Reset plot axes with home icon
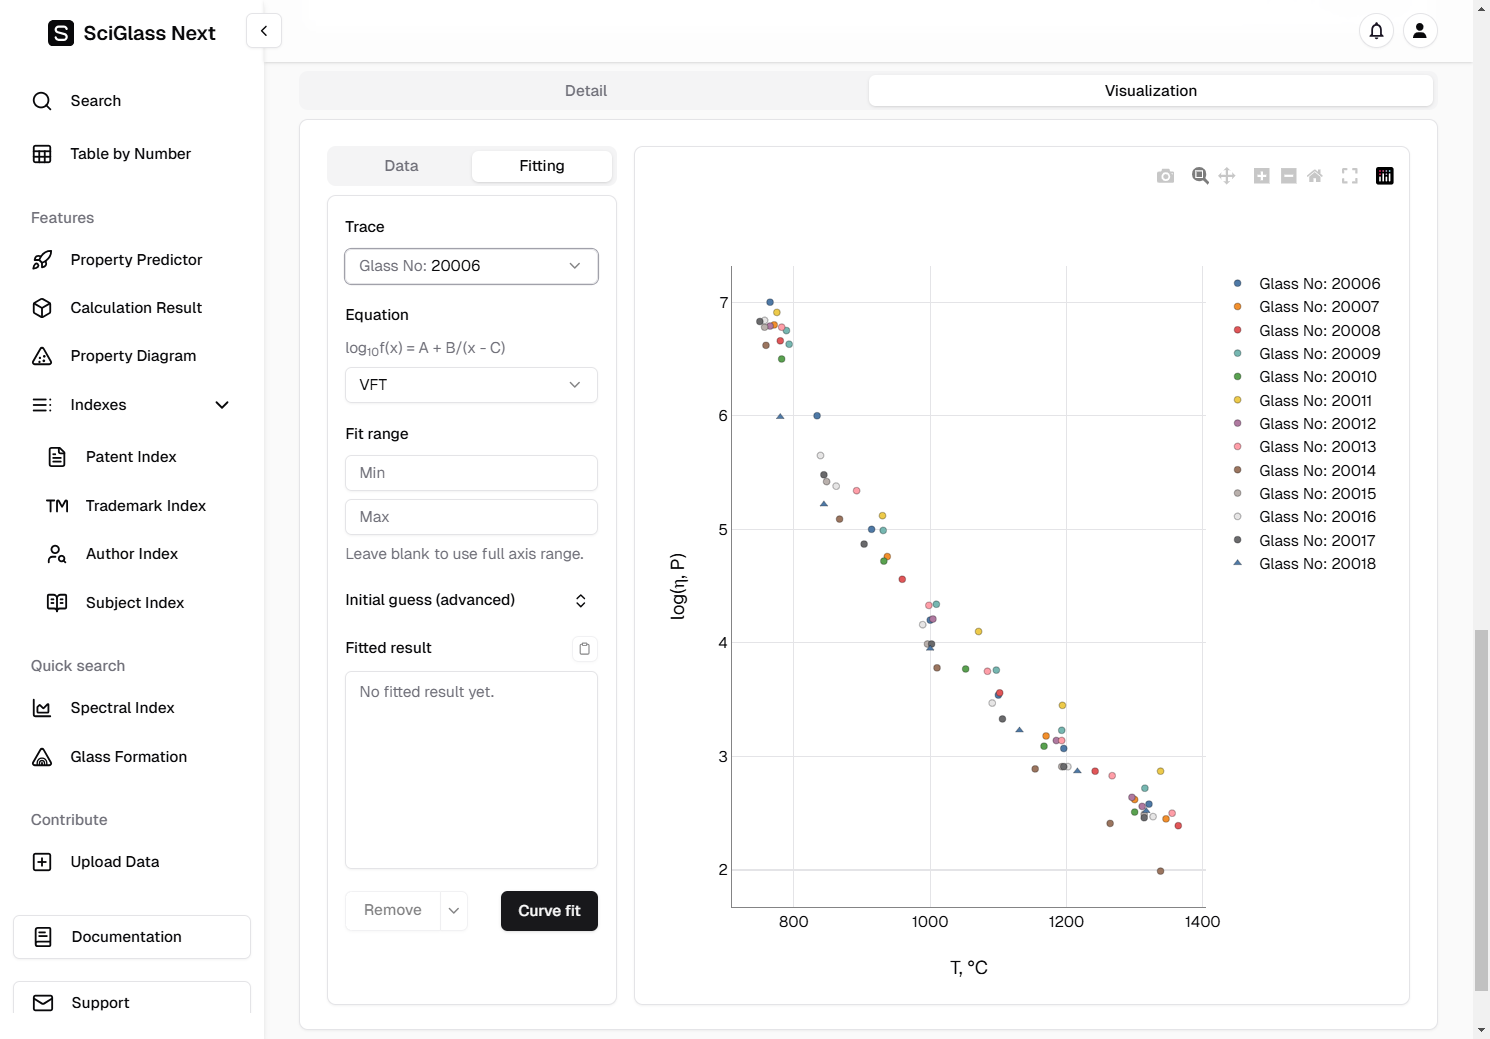This screenshot has width=1490, height=1039. 1315,176
